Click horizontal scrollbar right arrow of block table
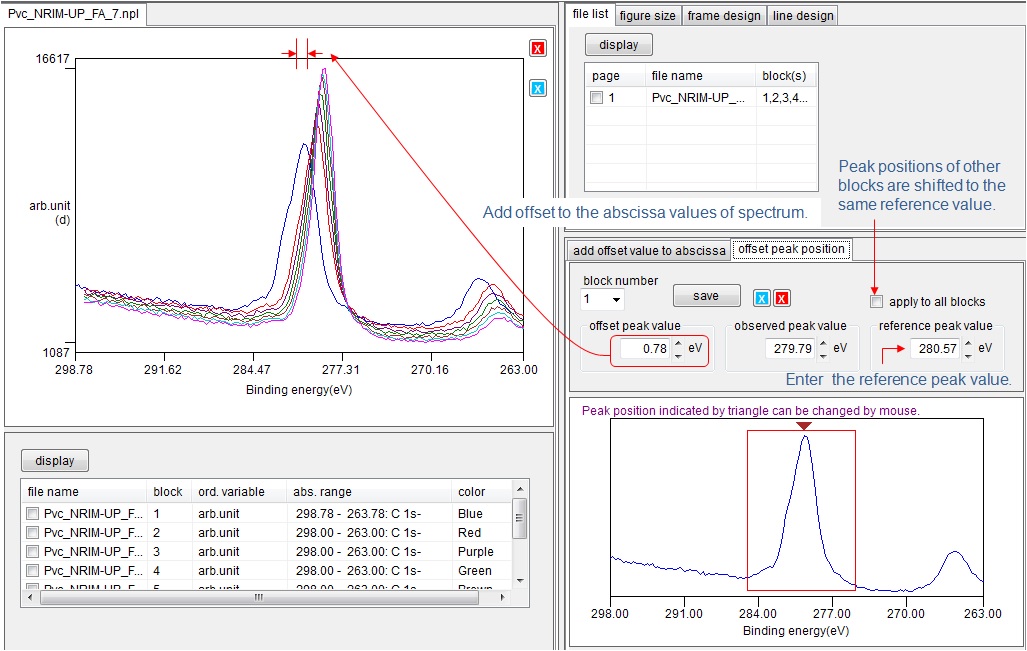1027x651 pixels. point(502,597)
